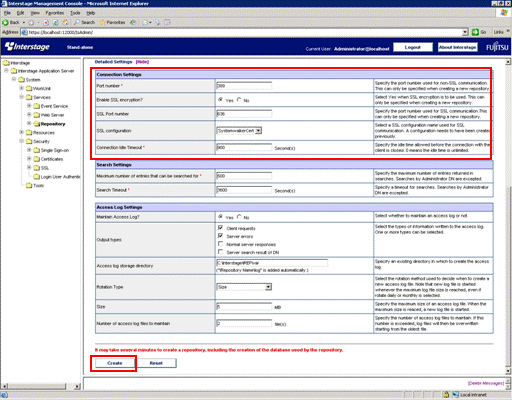Select the Resources folder icon
512x400 pixels.
tap(29, 132)
